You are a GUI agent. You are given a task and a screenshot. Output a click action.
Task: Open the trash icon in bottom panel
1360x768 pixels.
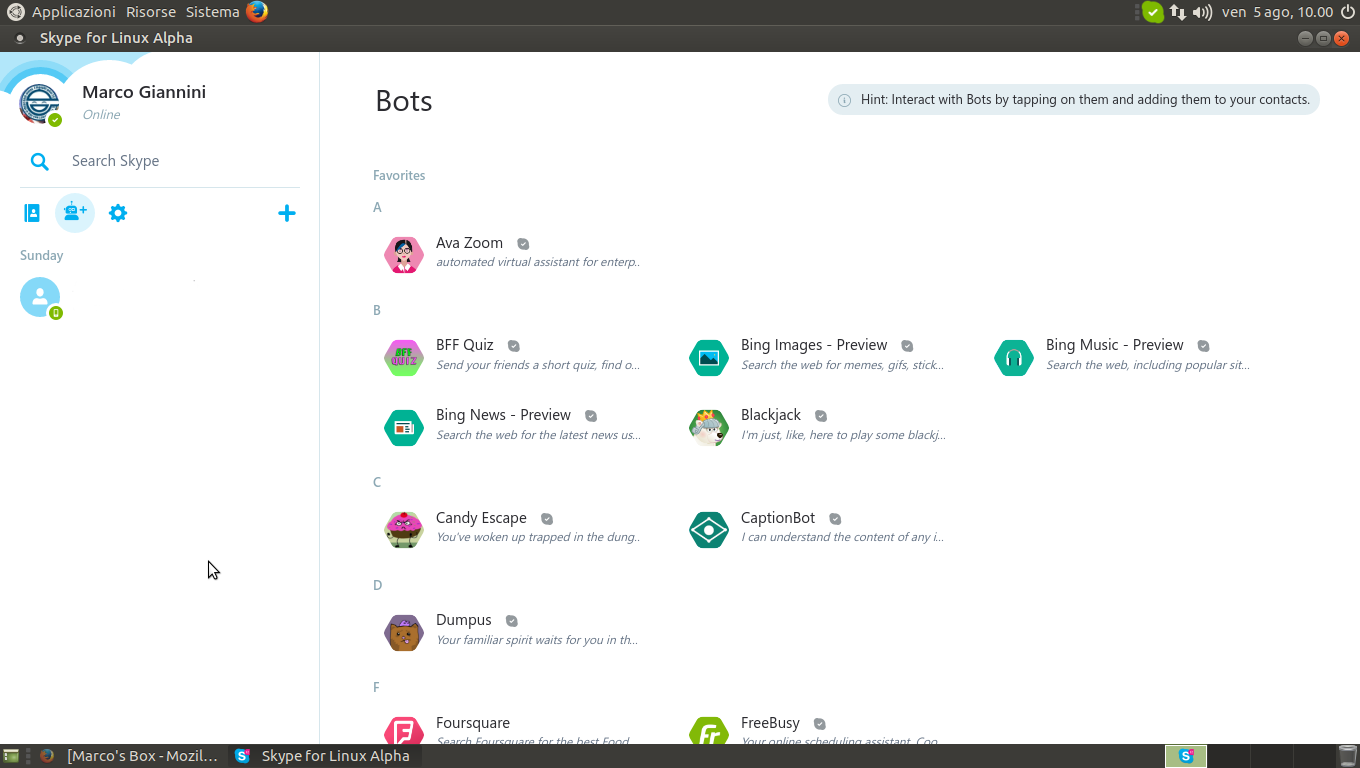1347,756
